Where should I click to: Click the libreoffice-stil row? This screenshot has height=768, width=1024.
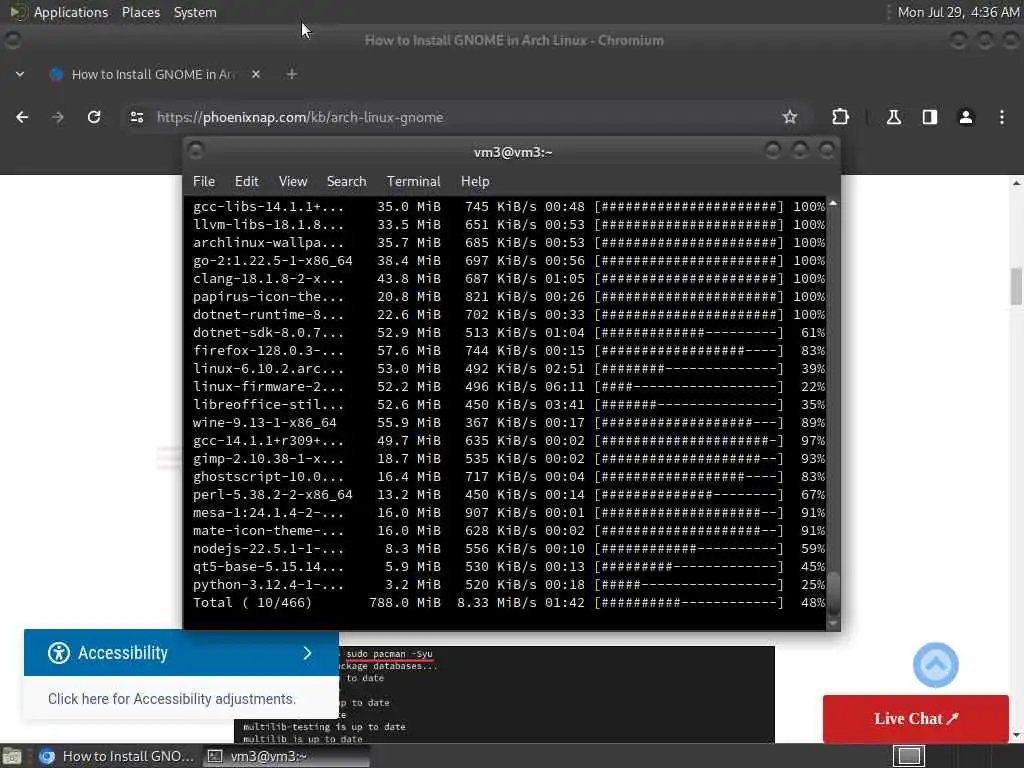coord(509,404)
